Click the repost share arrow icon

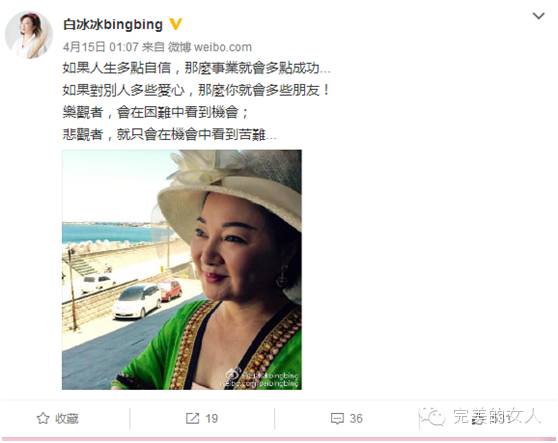(x=193, y=418)
